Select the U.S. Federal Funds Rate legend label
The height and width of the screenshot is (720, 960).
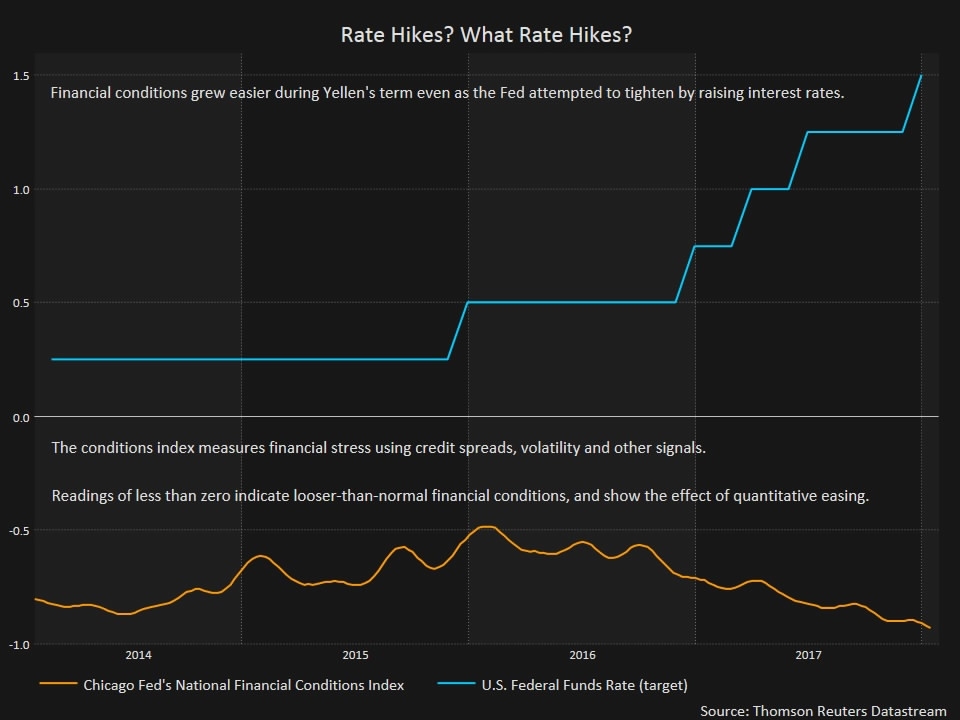pos(584,685)
